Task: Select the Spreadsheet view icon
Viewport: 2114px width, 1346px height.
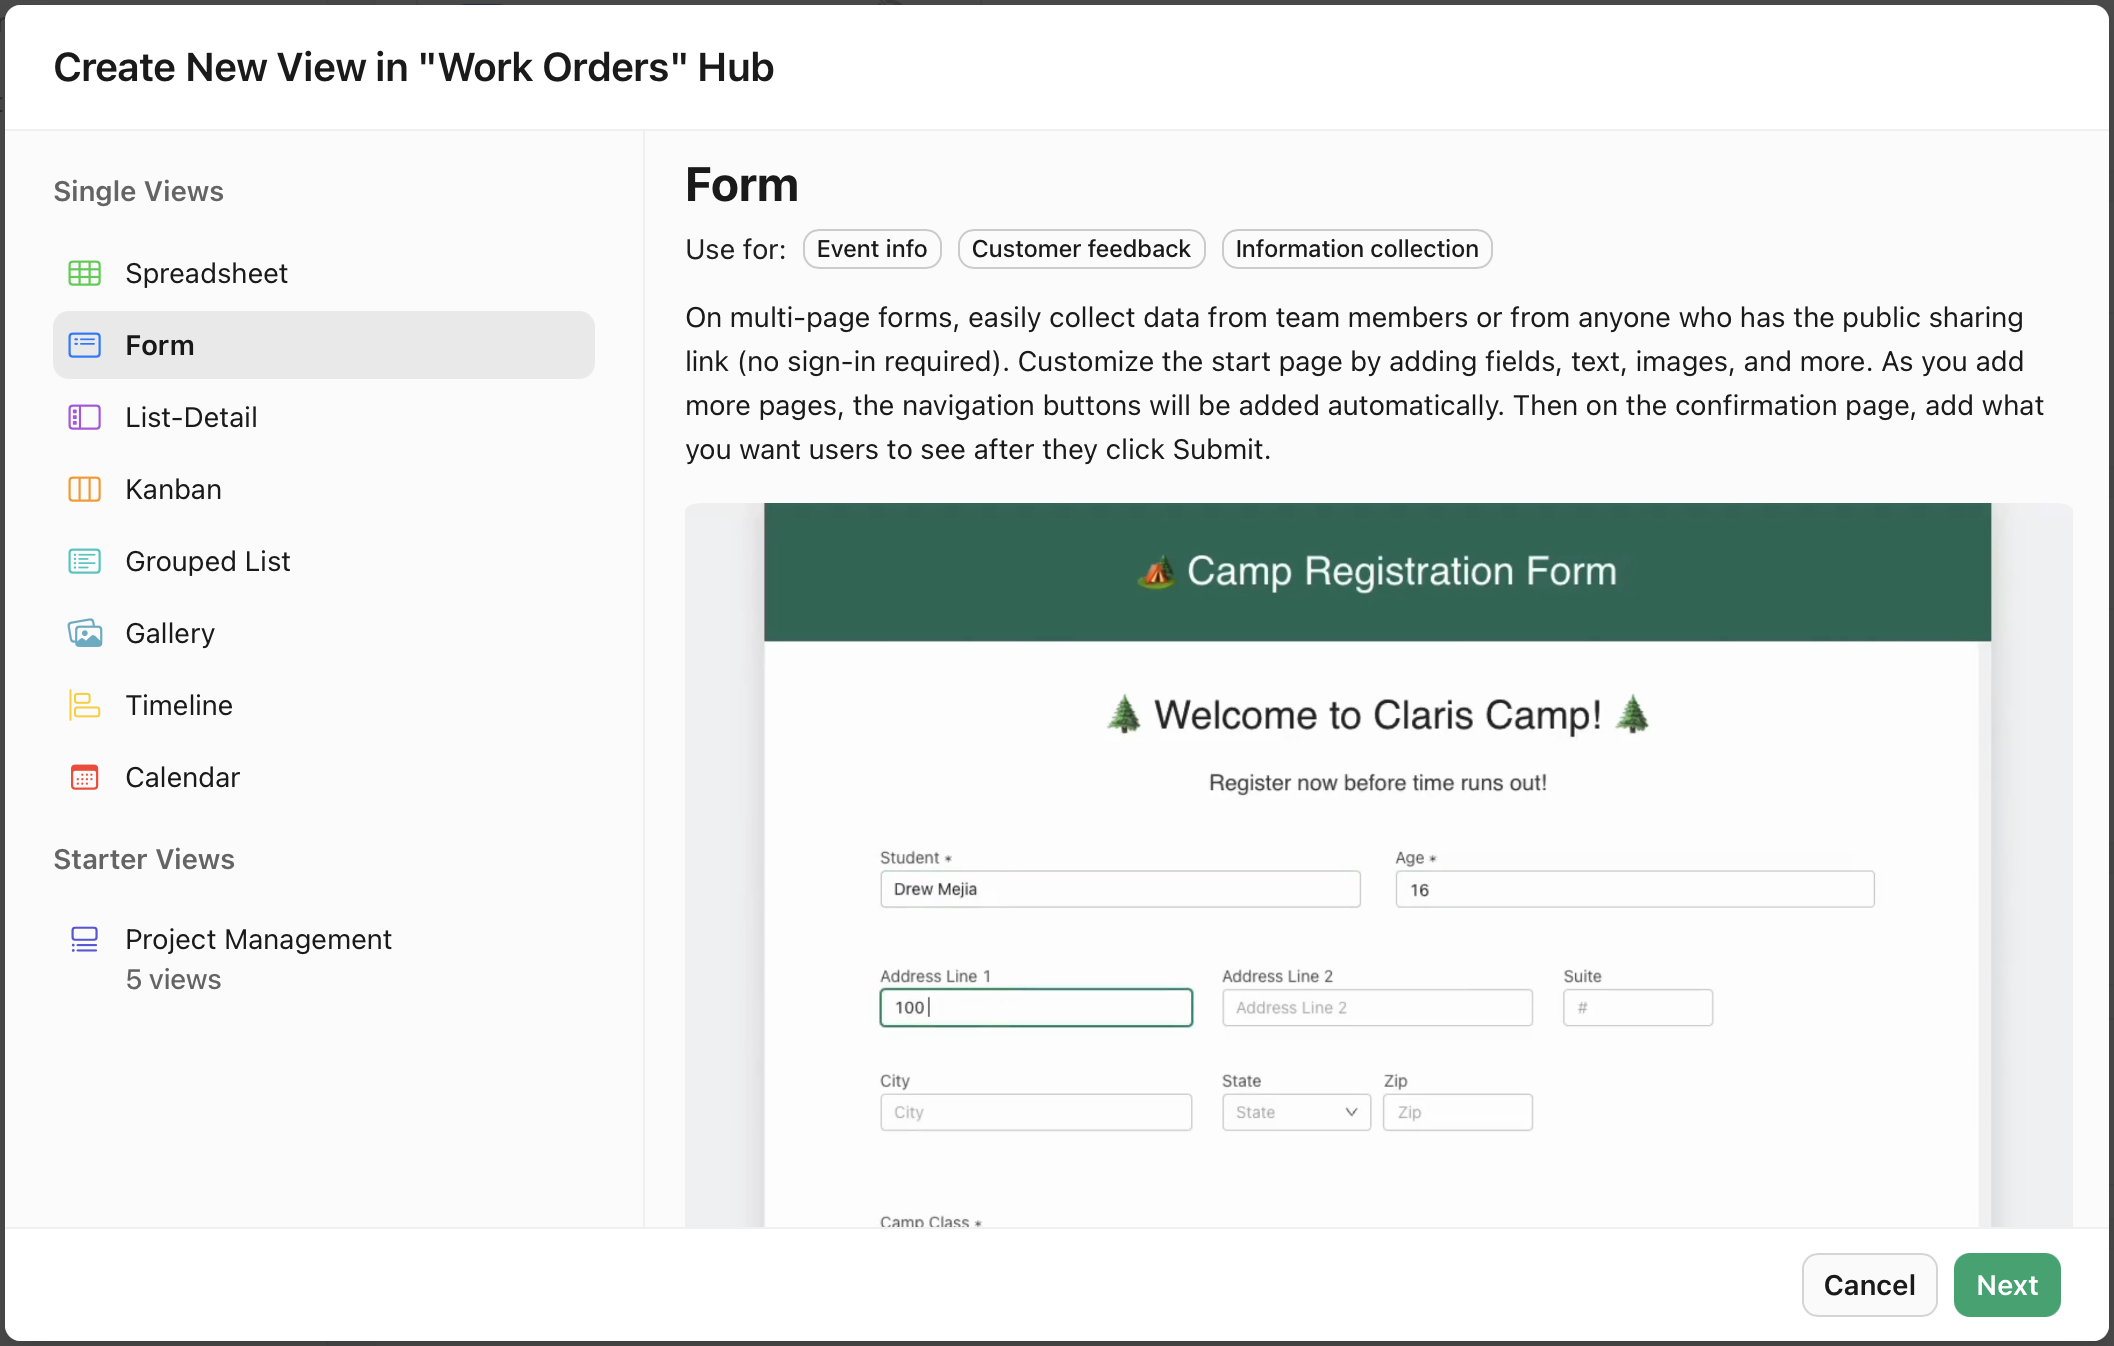Action: (x=85, y=273)
